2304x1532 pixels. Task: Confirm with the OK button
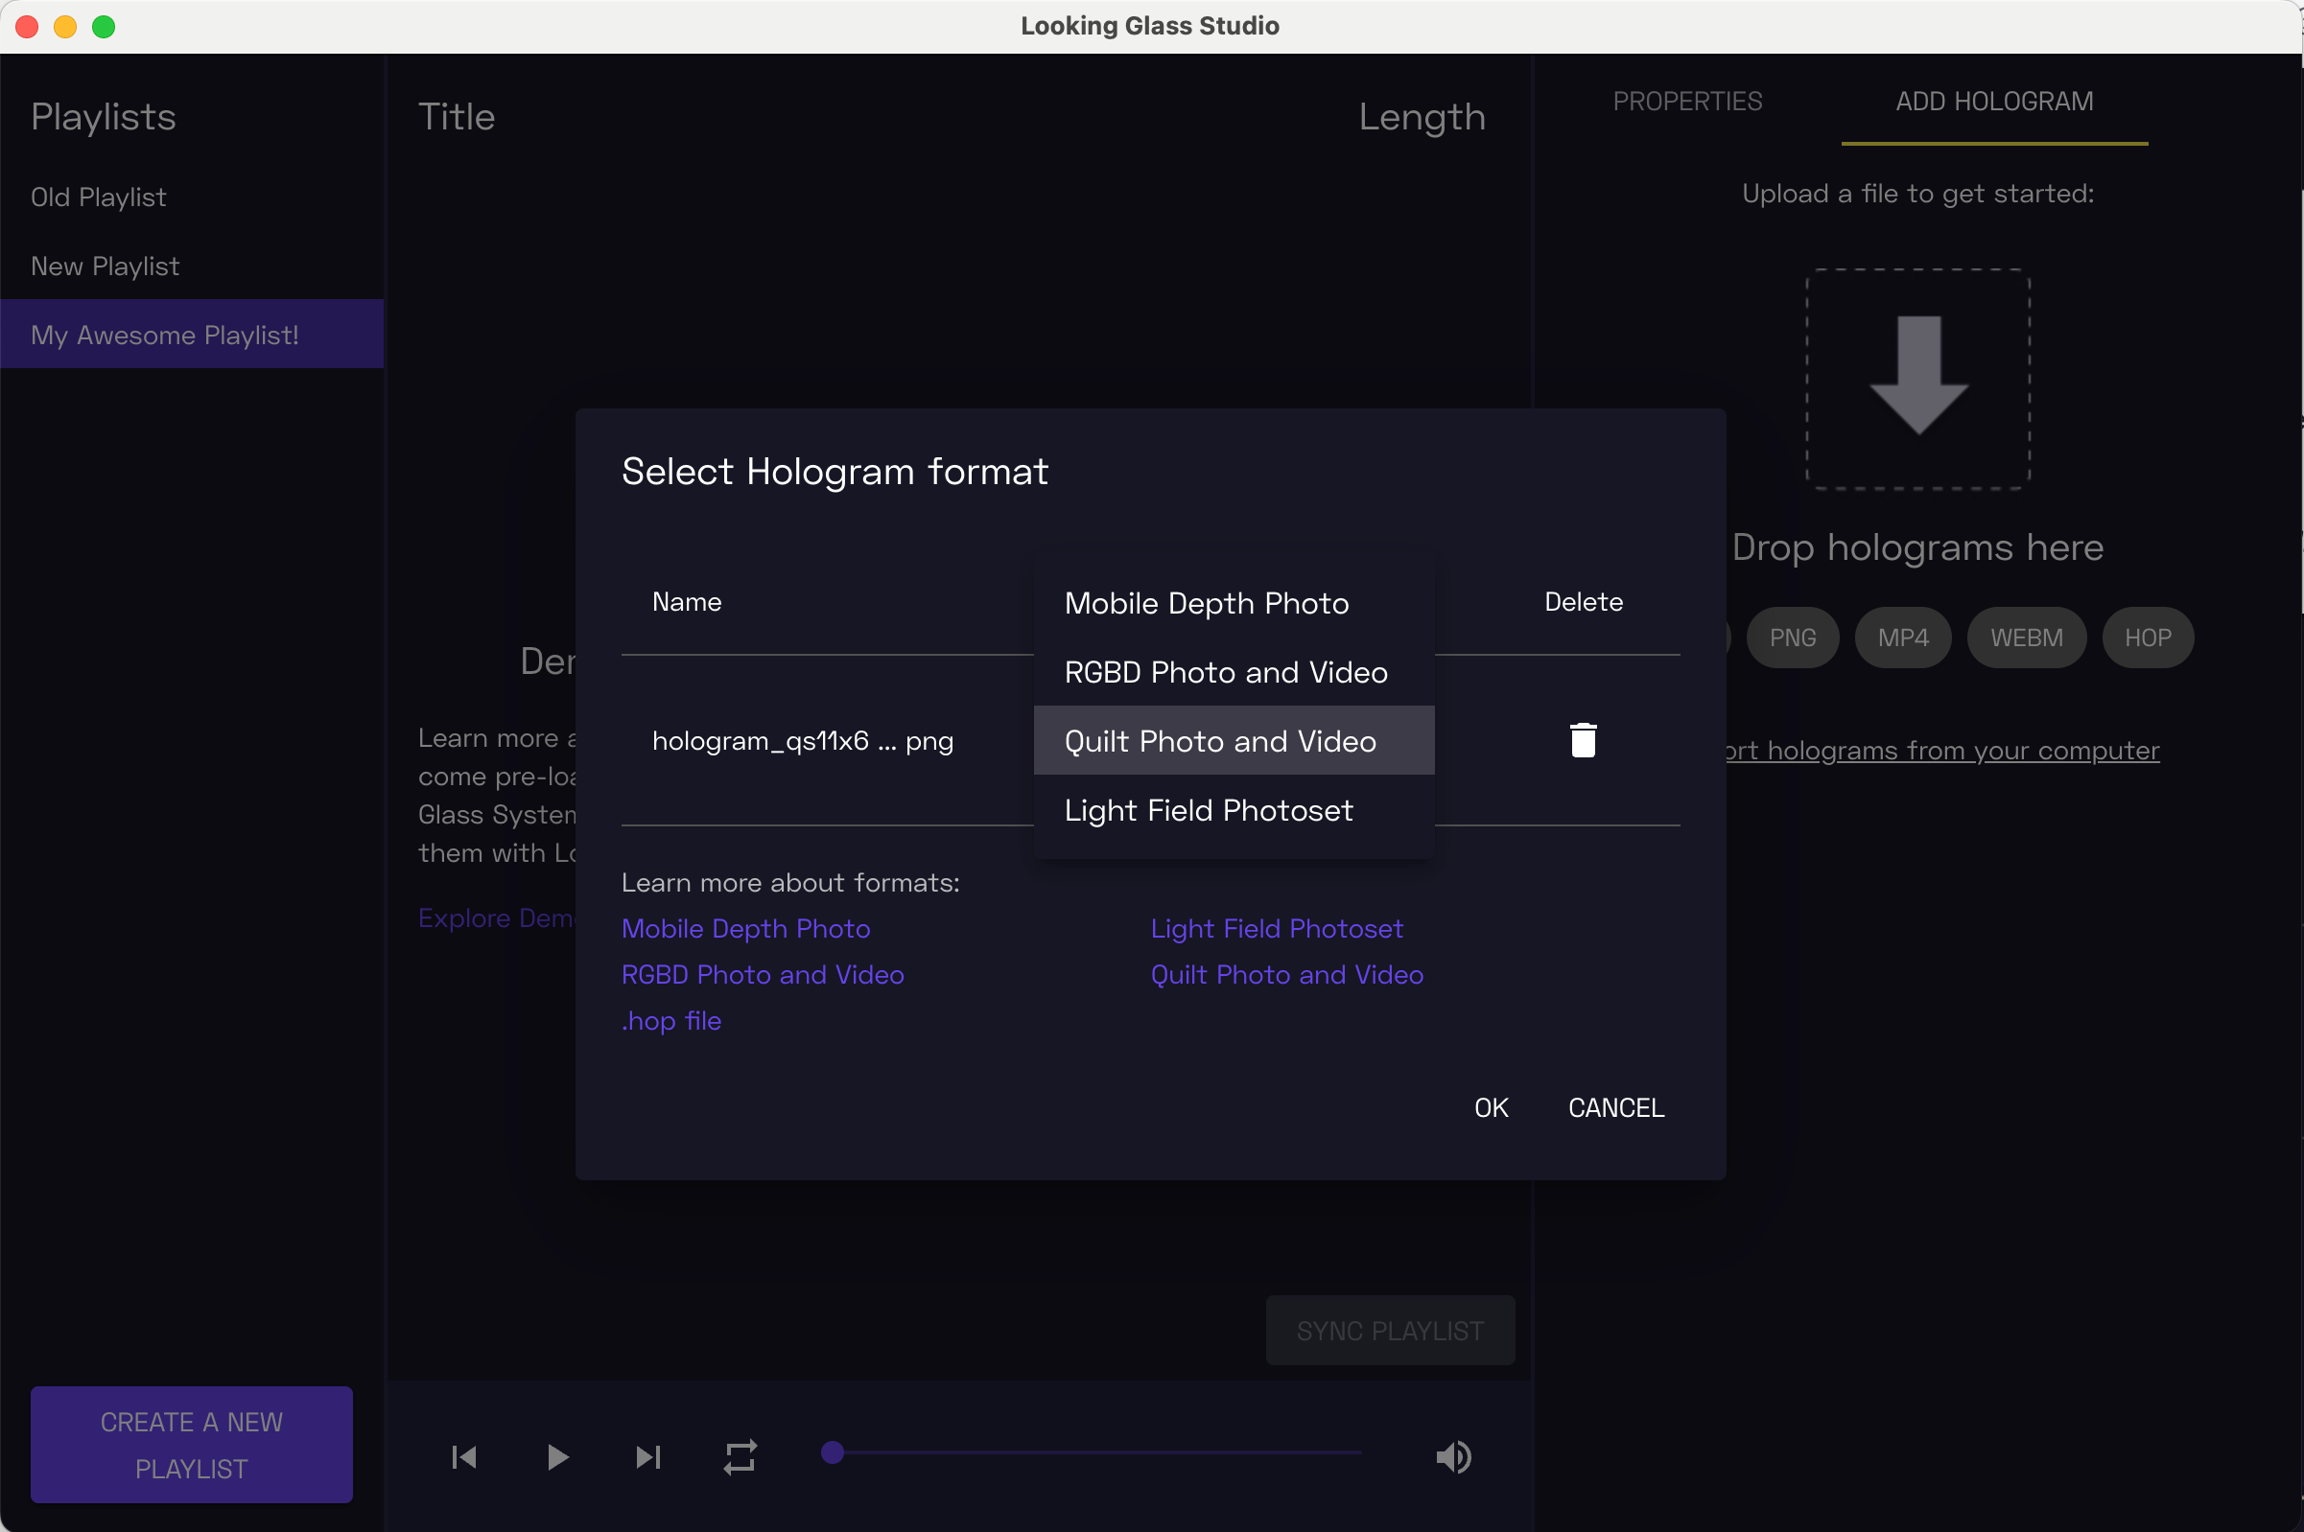pos(1490,1107)
